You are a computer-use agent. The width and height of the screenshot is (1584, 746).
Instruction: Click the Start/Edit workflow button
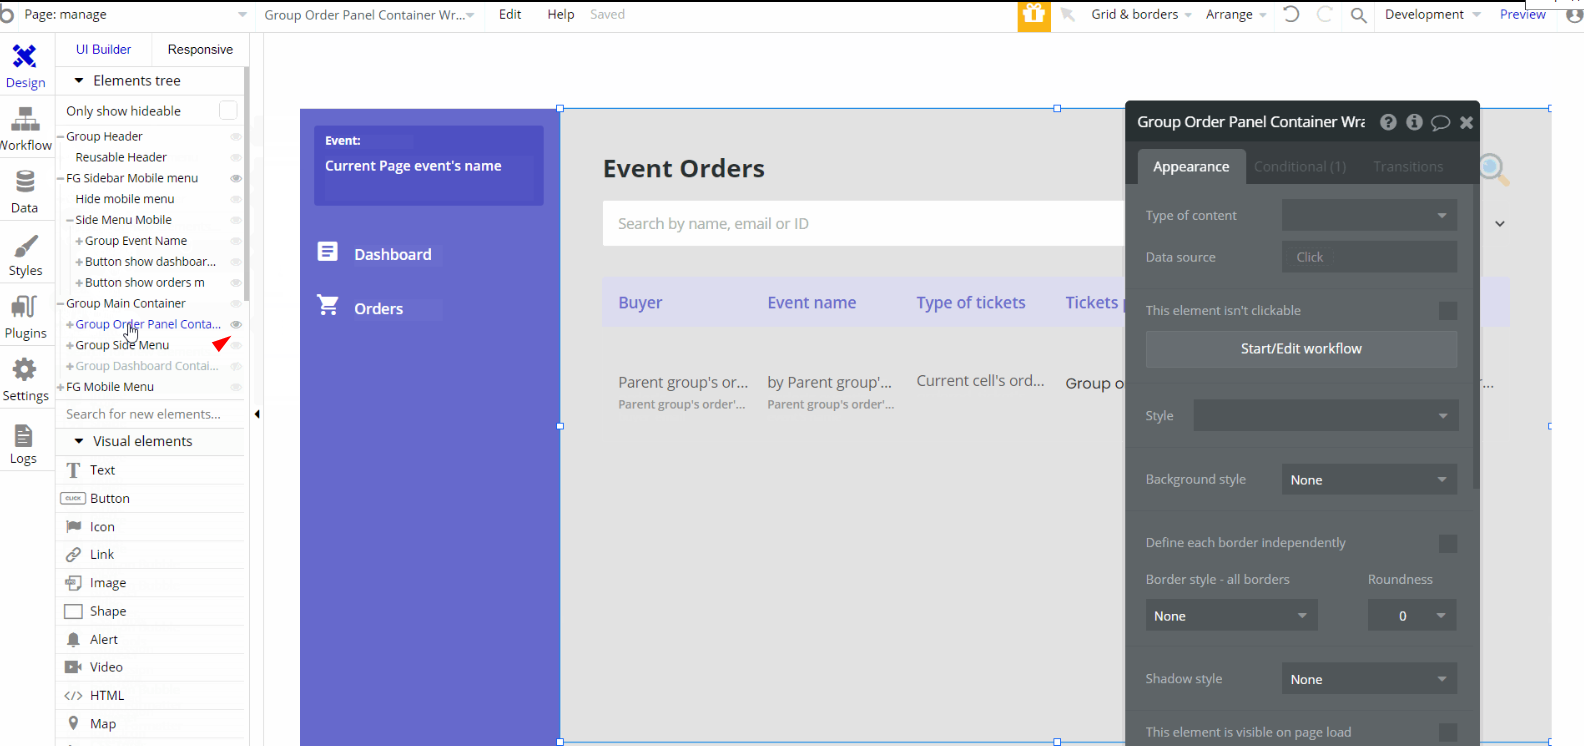1300,349
